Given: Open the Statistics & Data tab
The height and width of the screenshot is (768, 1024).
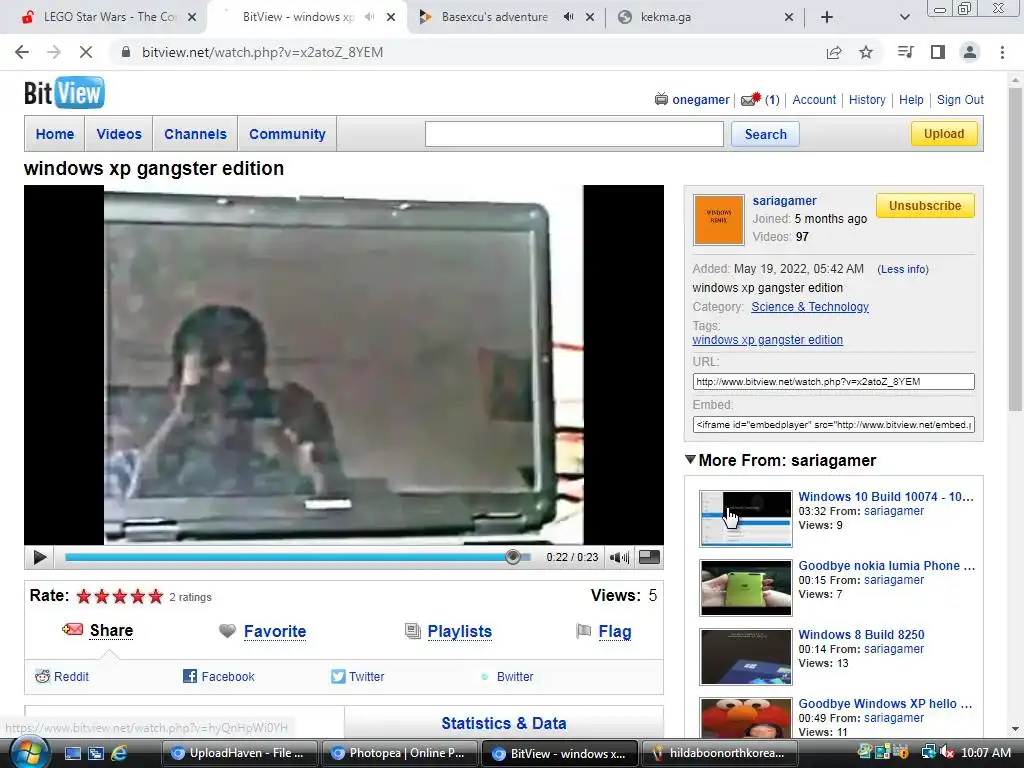Looking at the screenshot, I should (504, 723).
